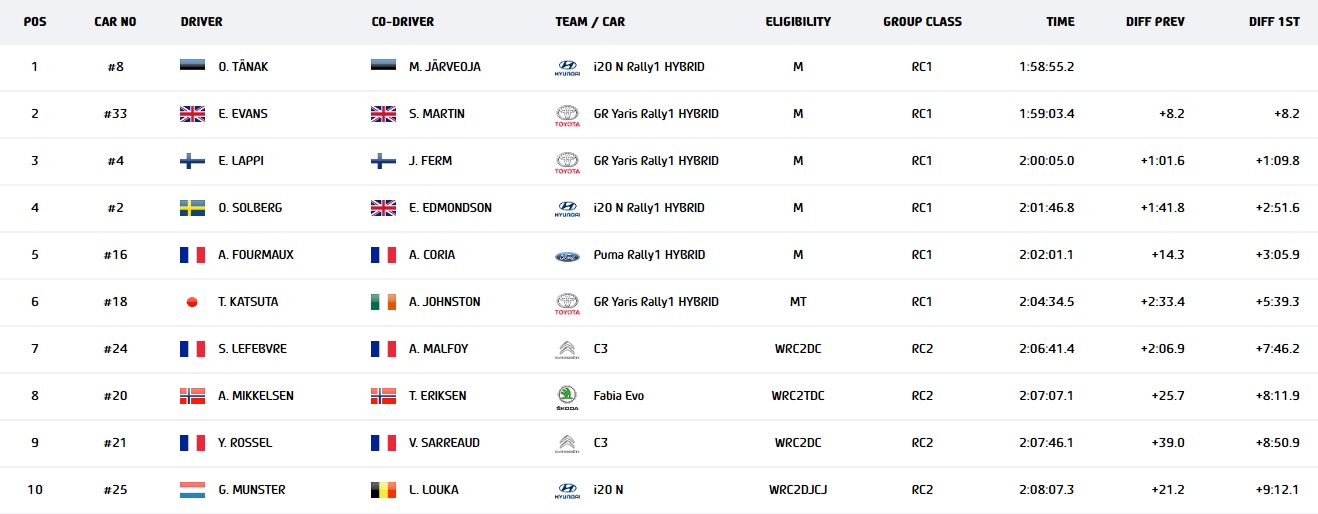Click Ford logo next to Puma Rally1
1318x514 pixels.
566,256
